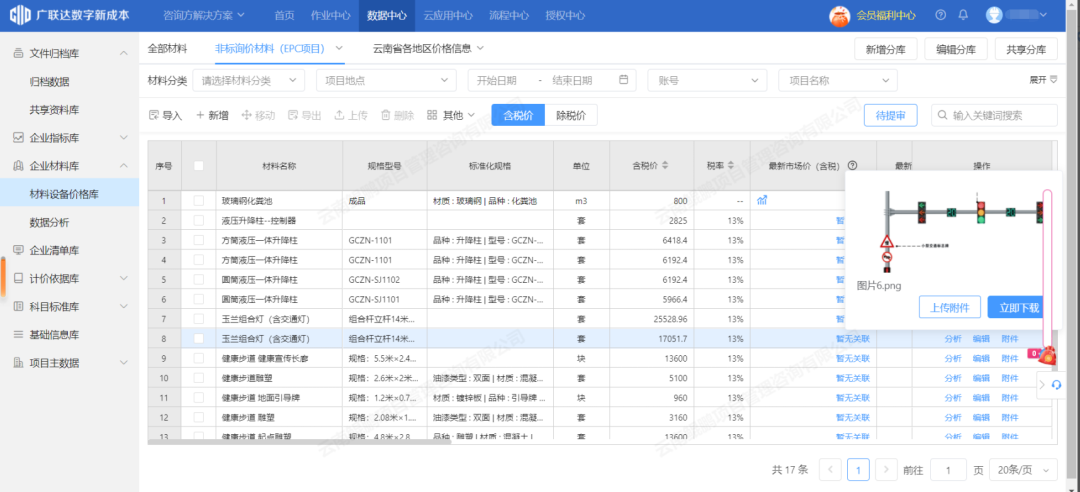Click the headset customer service icon

tap(1056, 385)
